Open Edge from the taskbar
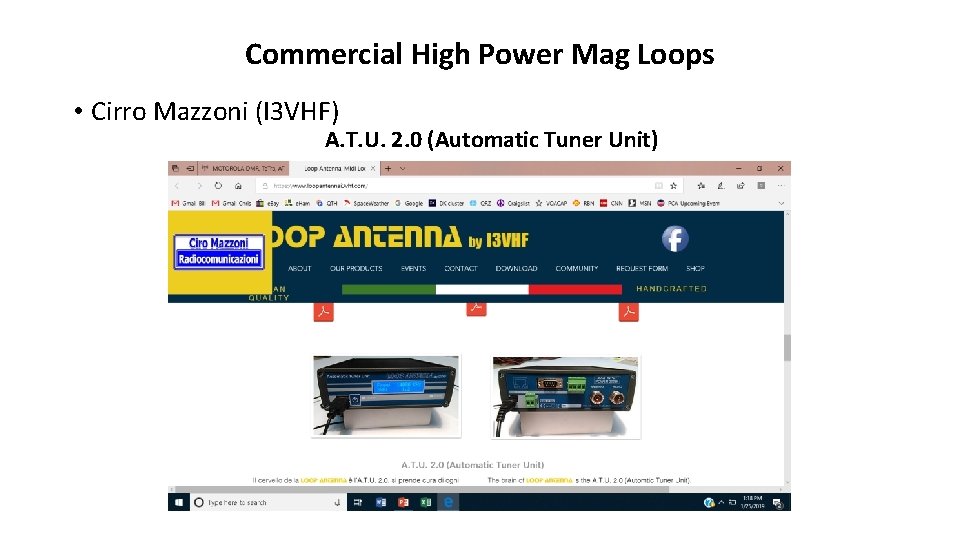This screenshot has height=540, width=960. click(448, 502)
